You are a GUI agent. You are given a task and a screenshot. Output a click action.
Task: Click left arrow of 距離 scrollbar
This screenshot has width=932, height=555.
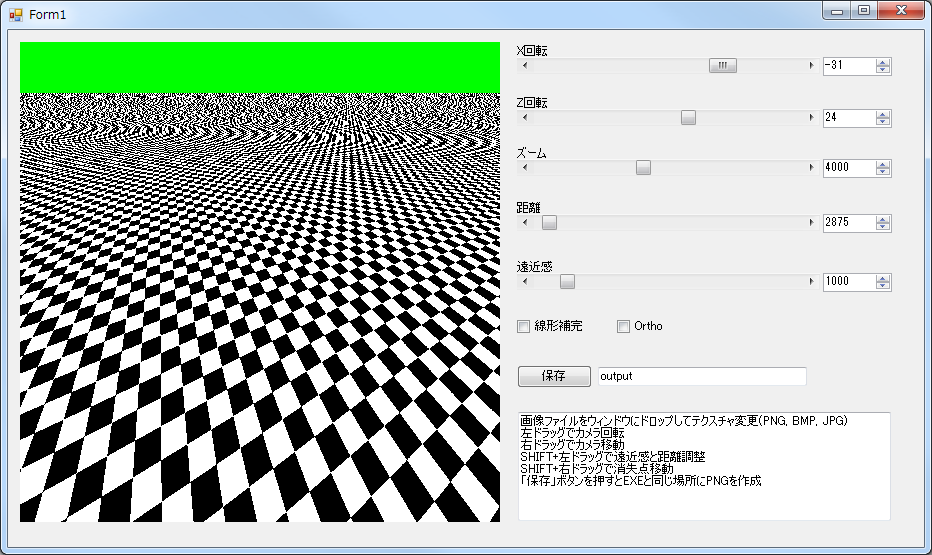pyautogui.click(x=524, y=222)
